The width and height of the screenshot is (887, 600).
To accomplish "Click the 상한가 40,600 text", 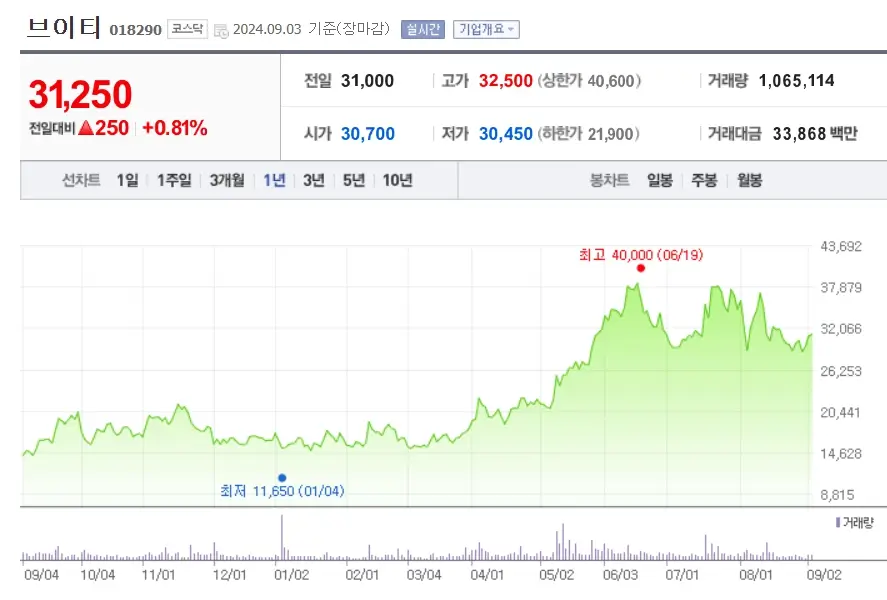I will pyautogui.click(x=589, y=81).
